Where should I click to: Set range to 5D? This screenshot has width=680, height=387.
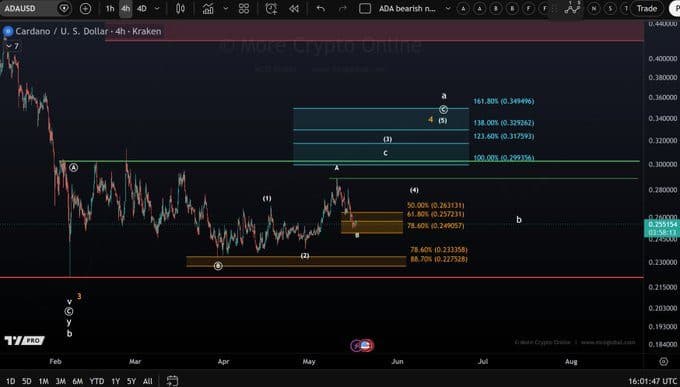pyautogui.click(x=27, y=381)
